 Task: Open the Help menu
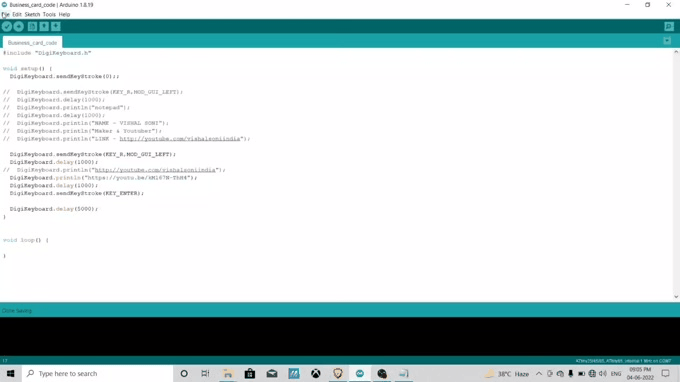click(64, 14)
